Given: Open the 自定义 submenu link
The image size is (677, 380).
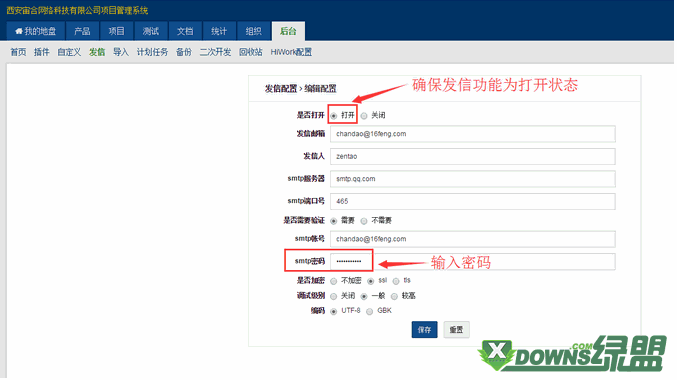Looking at the screenshot, I should click(x=69, y=52).
